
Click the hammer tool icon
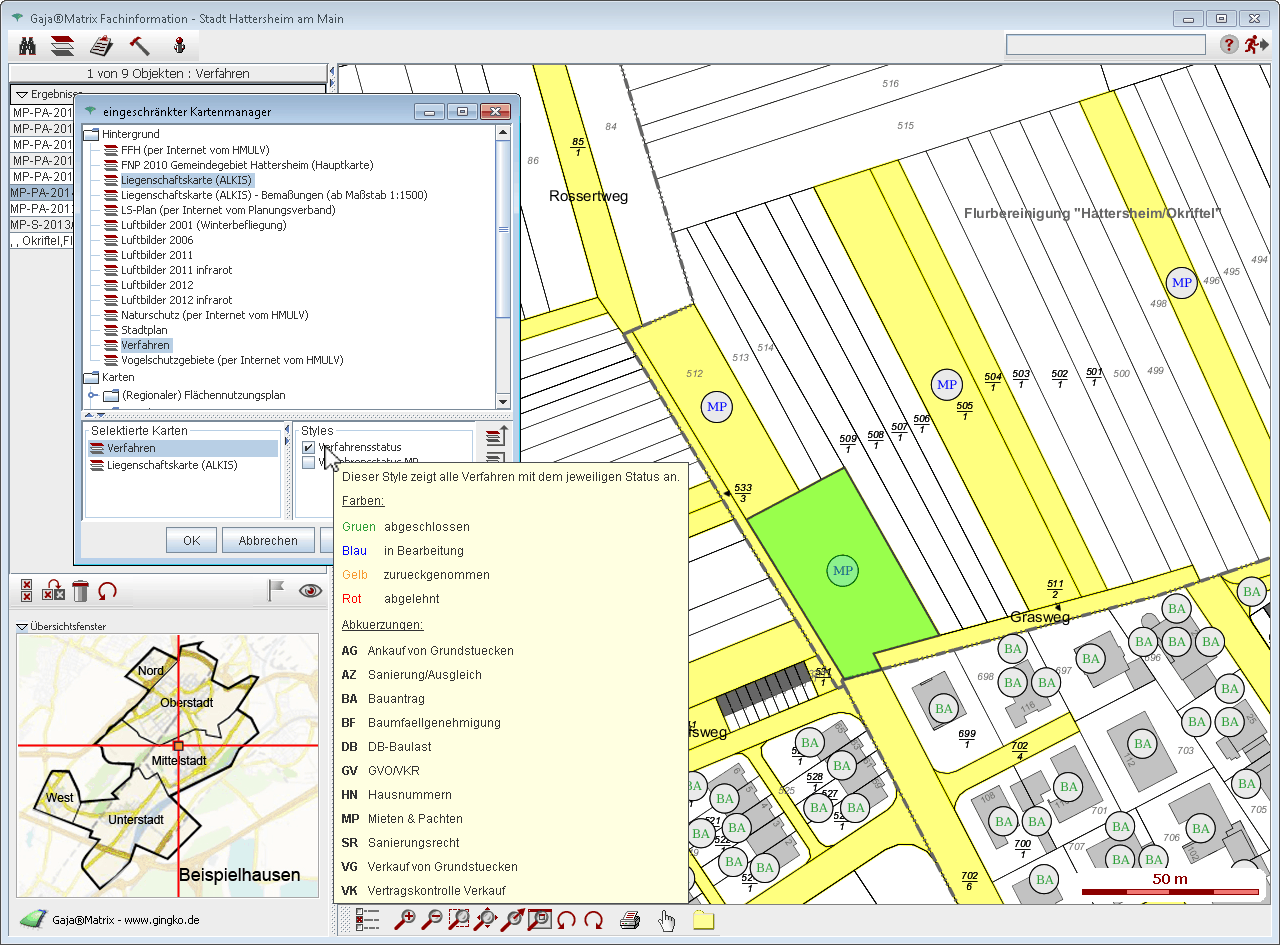tap(139, 45)
